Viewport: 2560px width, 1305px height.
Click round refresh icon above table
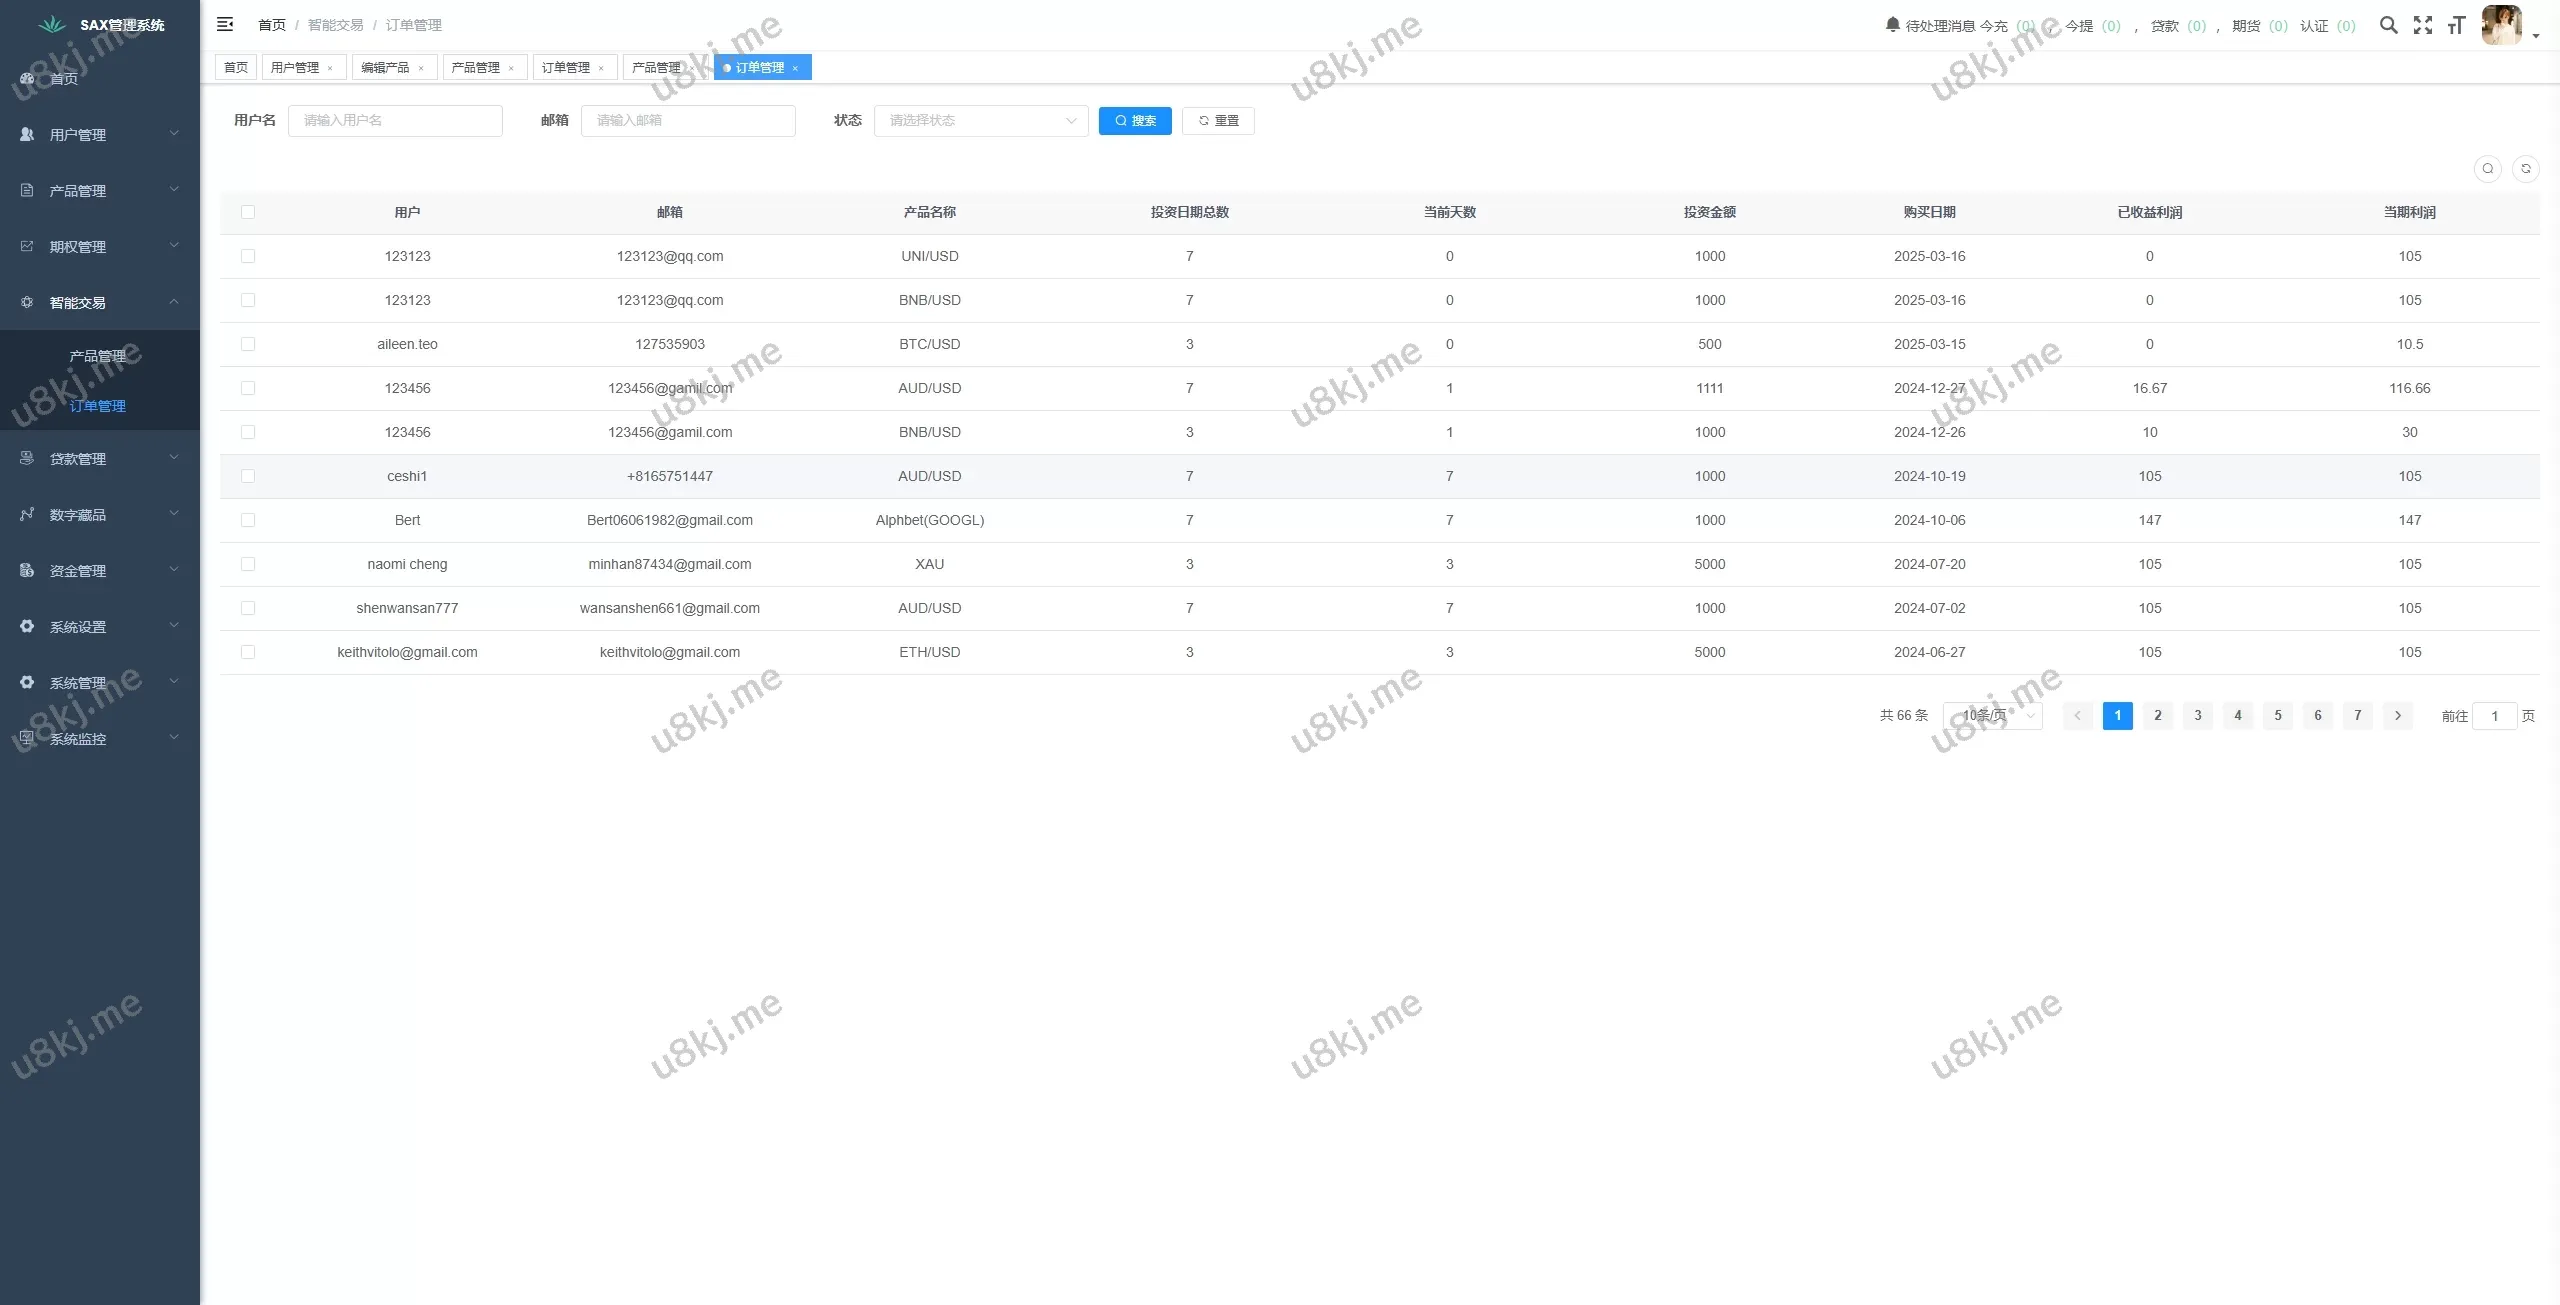tap(2525, 169)
